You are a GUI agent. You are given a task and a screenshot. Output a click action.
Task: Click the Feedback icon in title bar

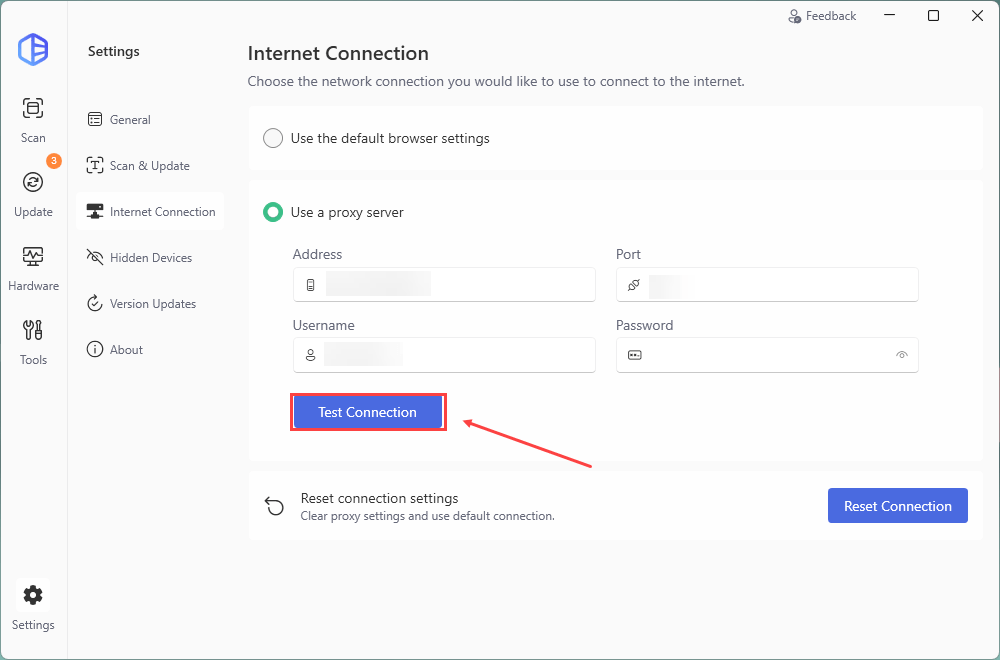tap(795, 16)
